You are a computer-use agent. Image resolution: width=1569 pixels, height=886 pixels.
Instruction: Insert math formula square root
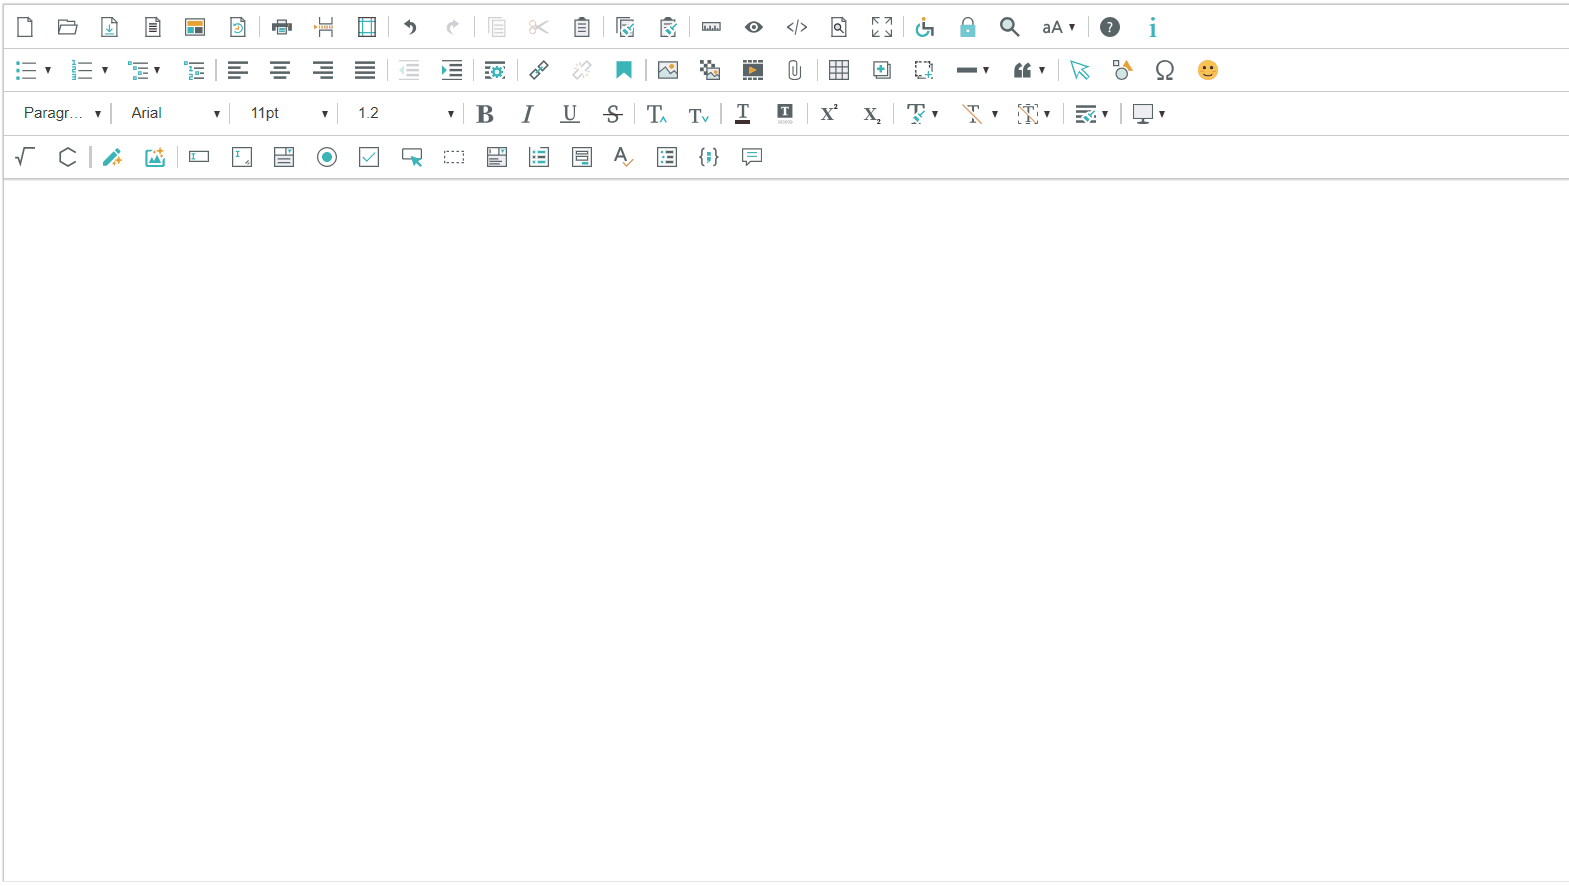[x=25, y=157]
